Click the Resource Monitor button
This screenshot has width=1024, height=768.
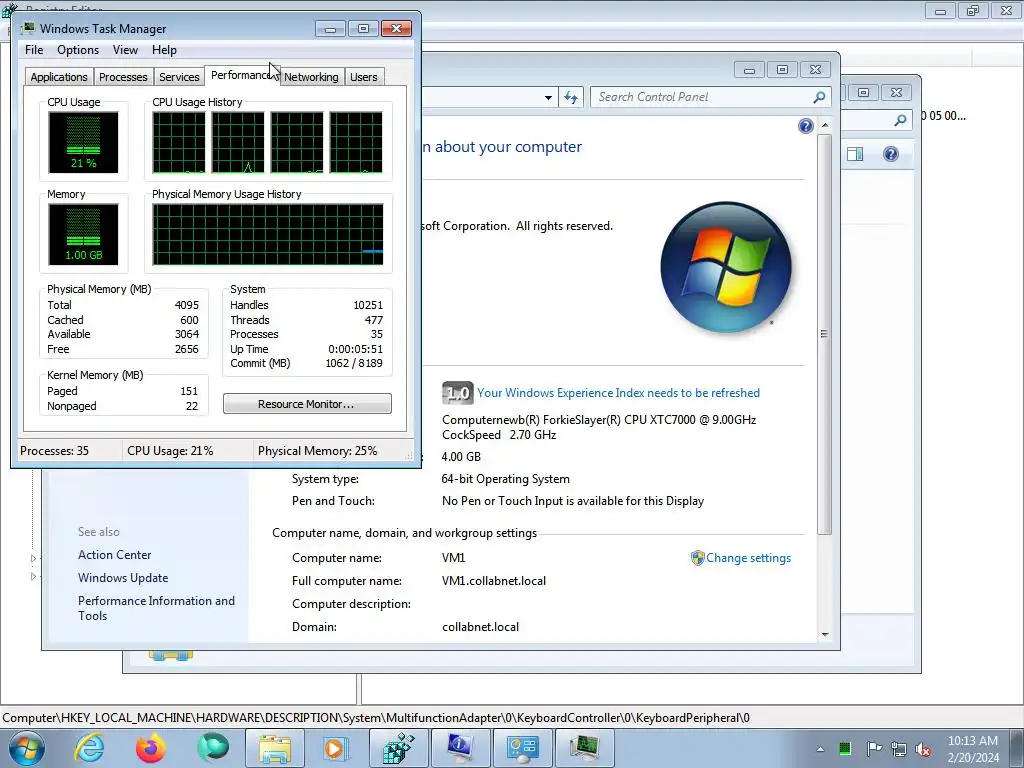click(x=307, y=404)
